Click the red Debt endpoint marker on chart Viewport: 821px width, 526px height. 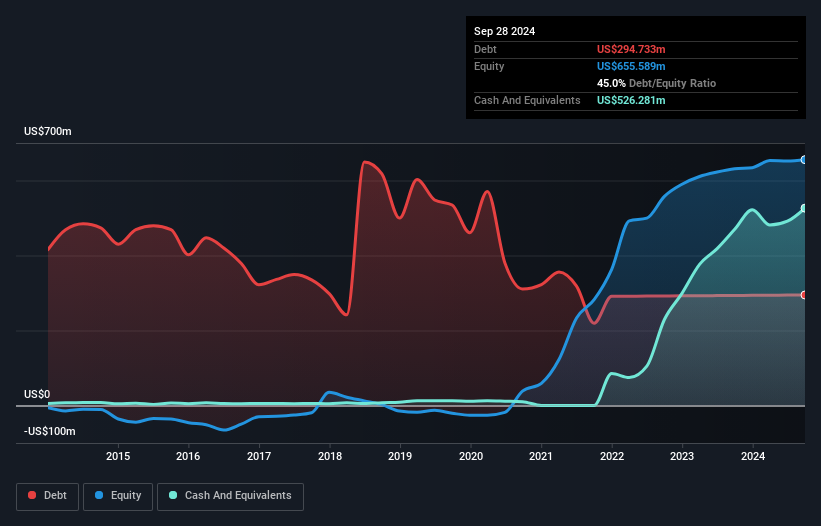(804, 295)
